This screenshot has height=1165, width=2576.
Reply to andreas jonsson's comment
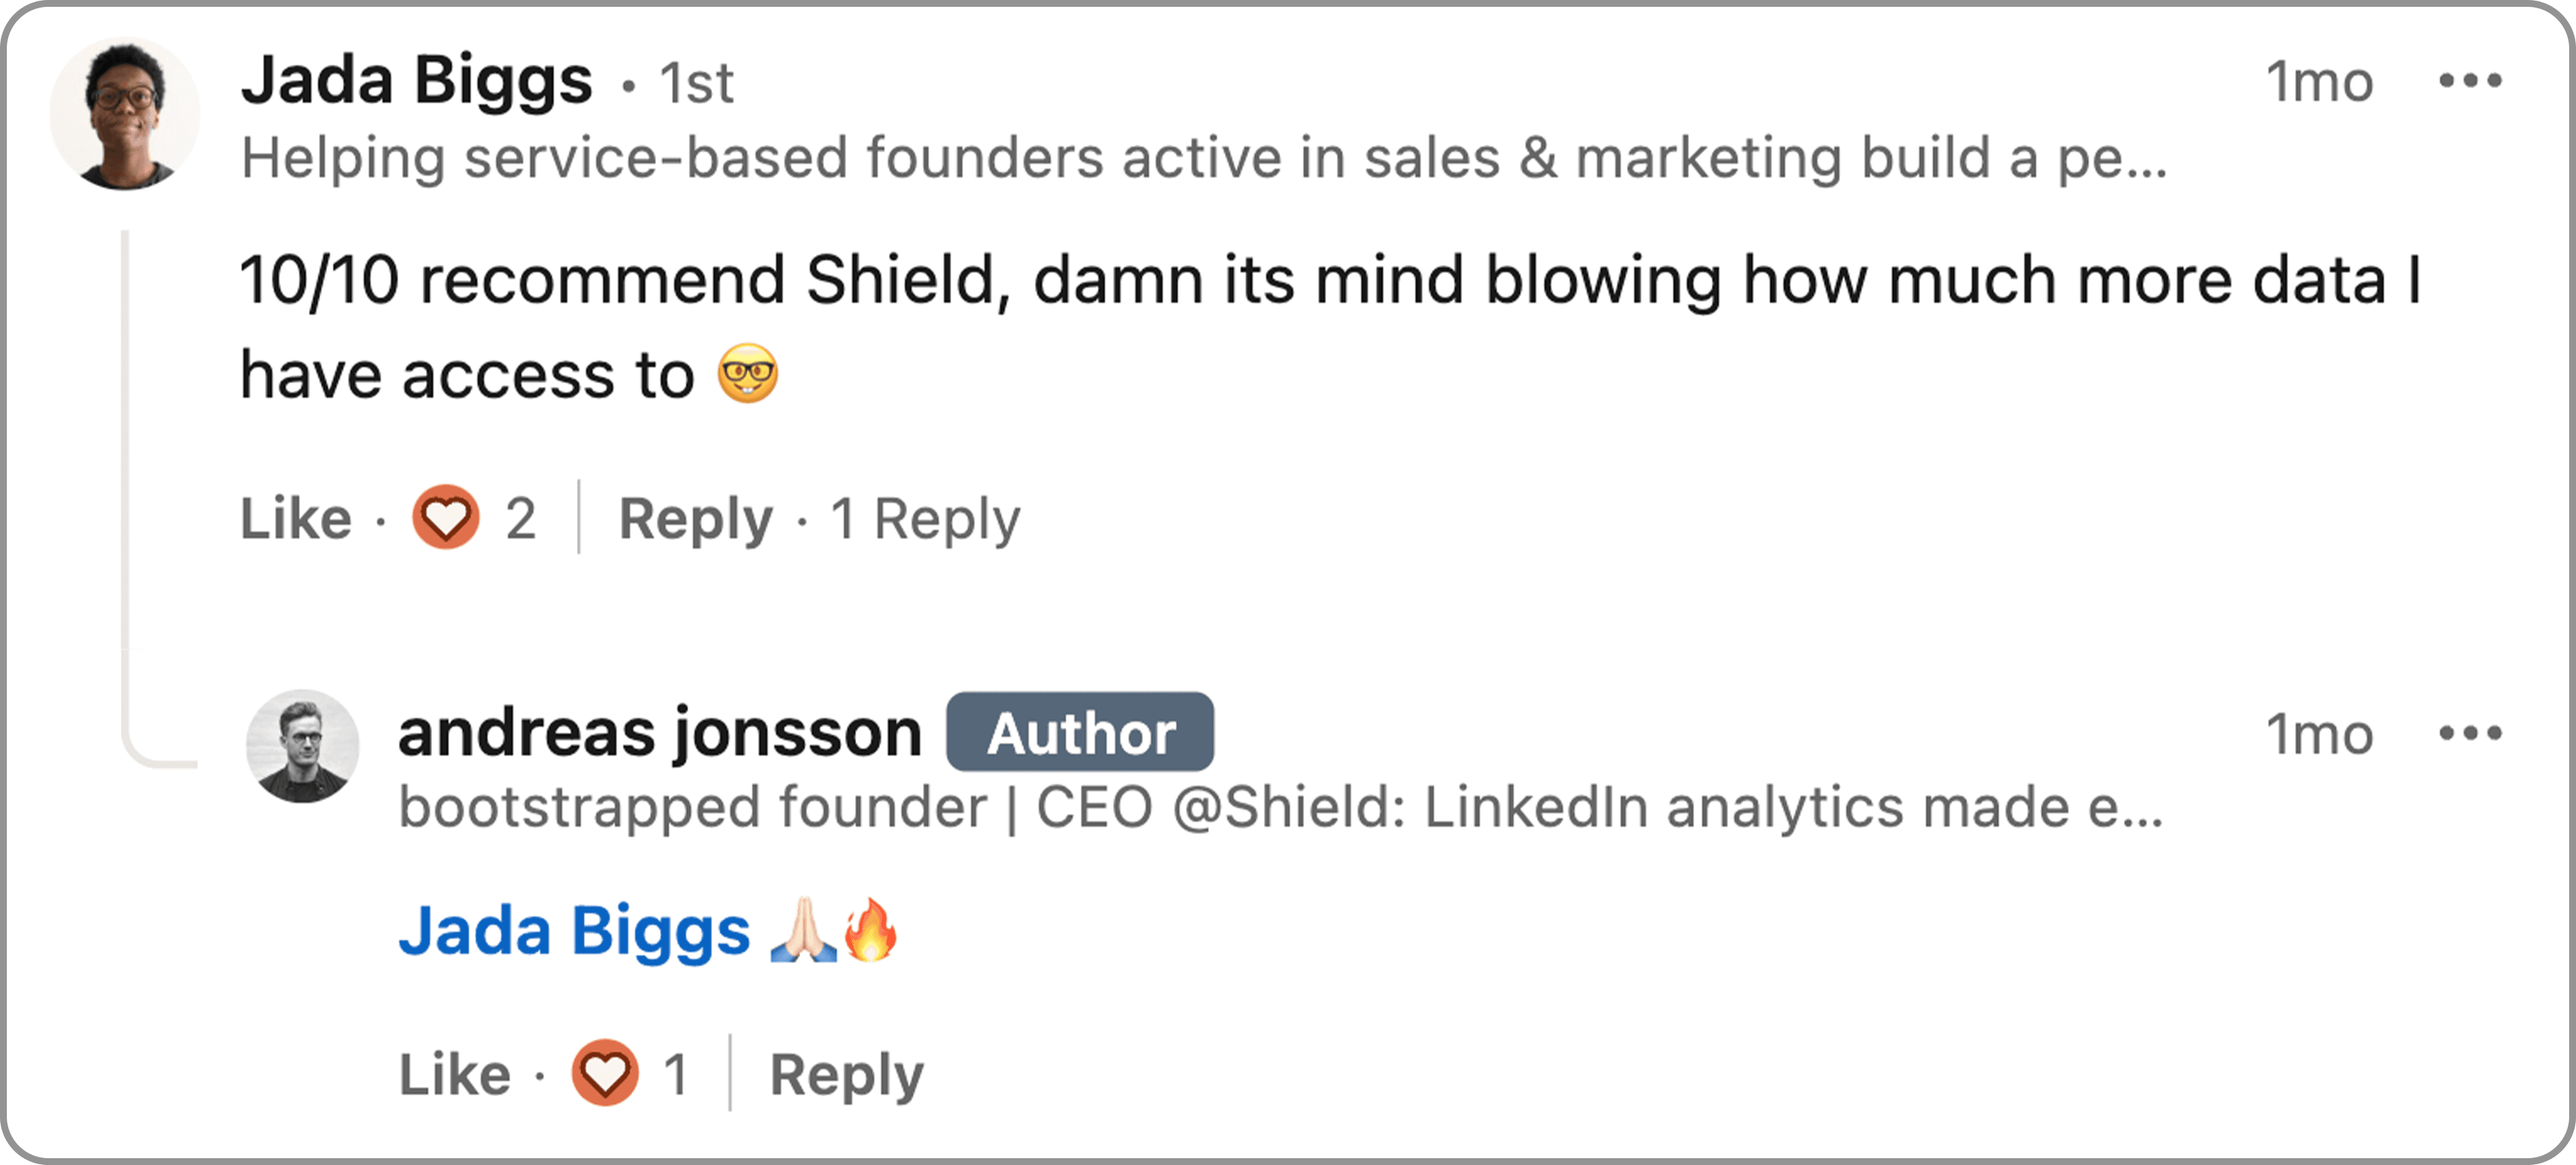pyautogui.click(x=846, y=1074)
